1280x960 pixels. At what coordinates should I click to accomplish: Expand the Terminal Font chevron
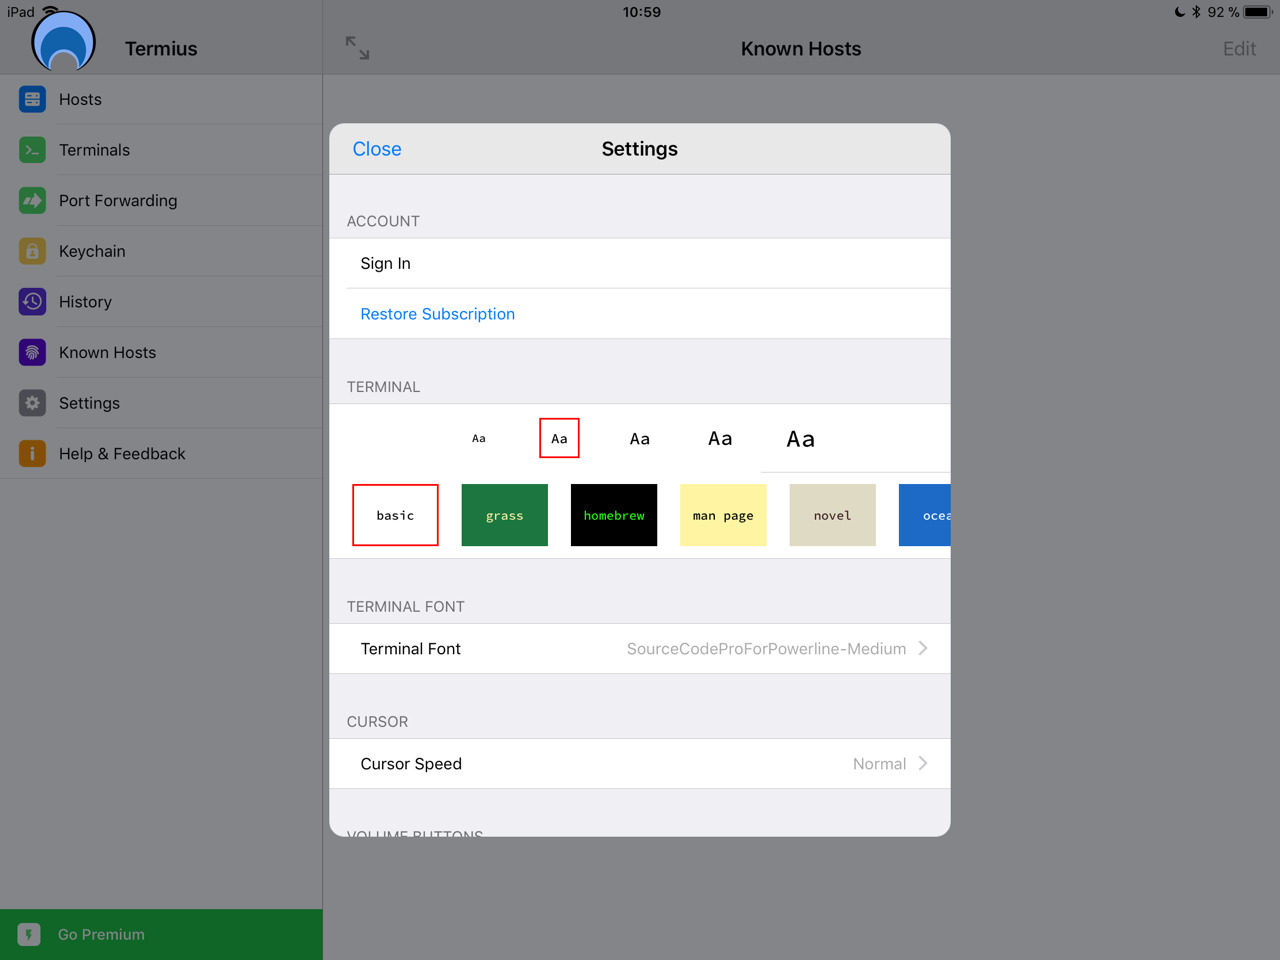pos(923,648)
